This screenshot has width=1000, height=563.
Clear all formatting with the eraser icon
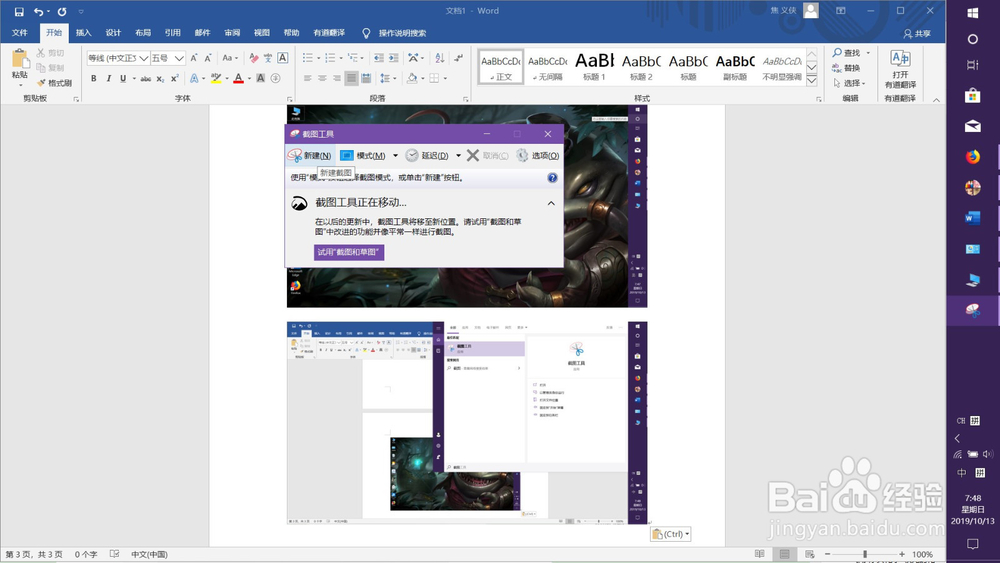pyautogui.click(x=254, y=58)
